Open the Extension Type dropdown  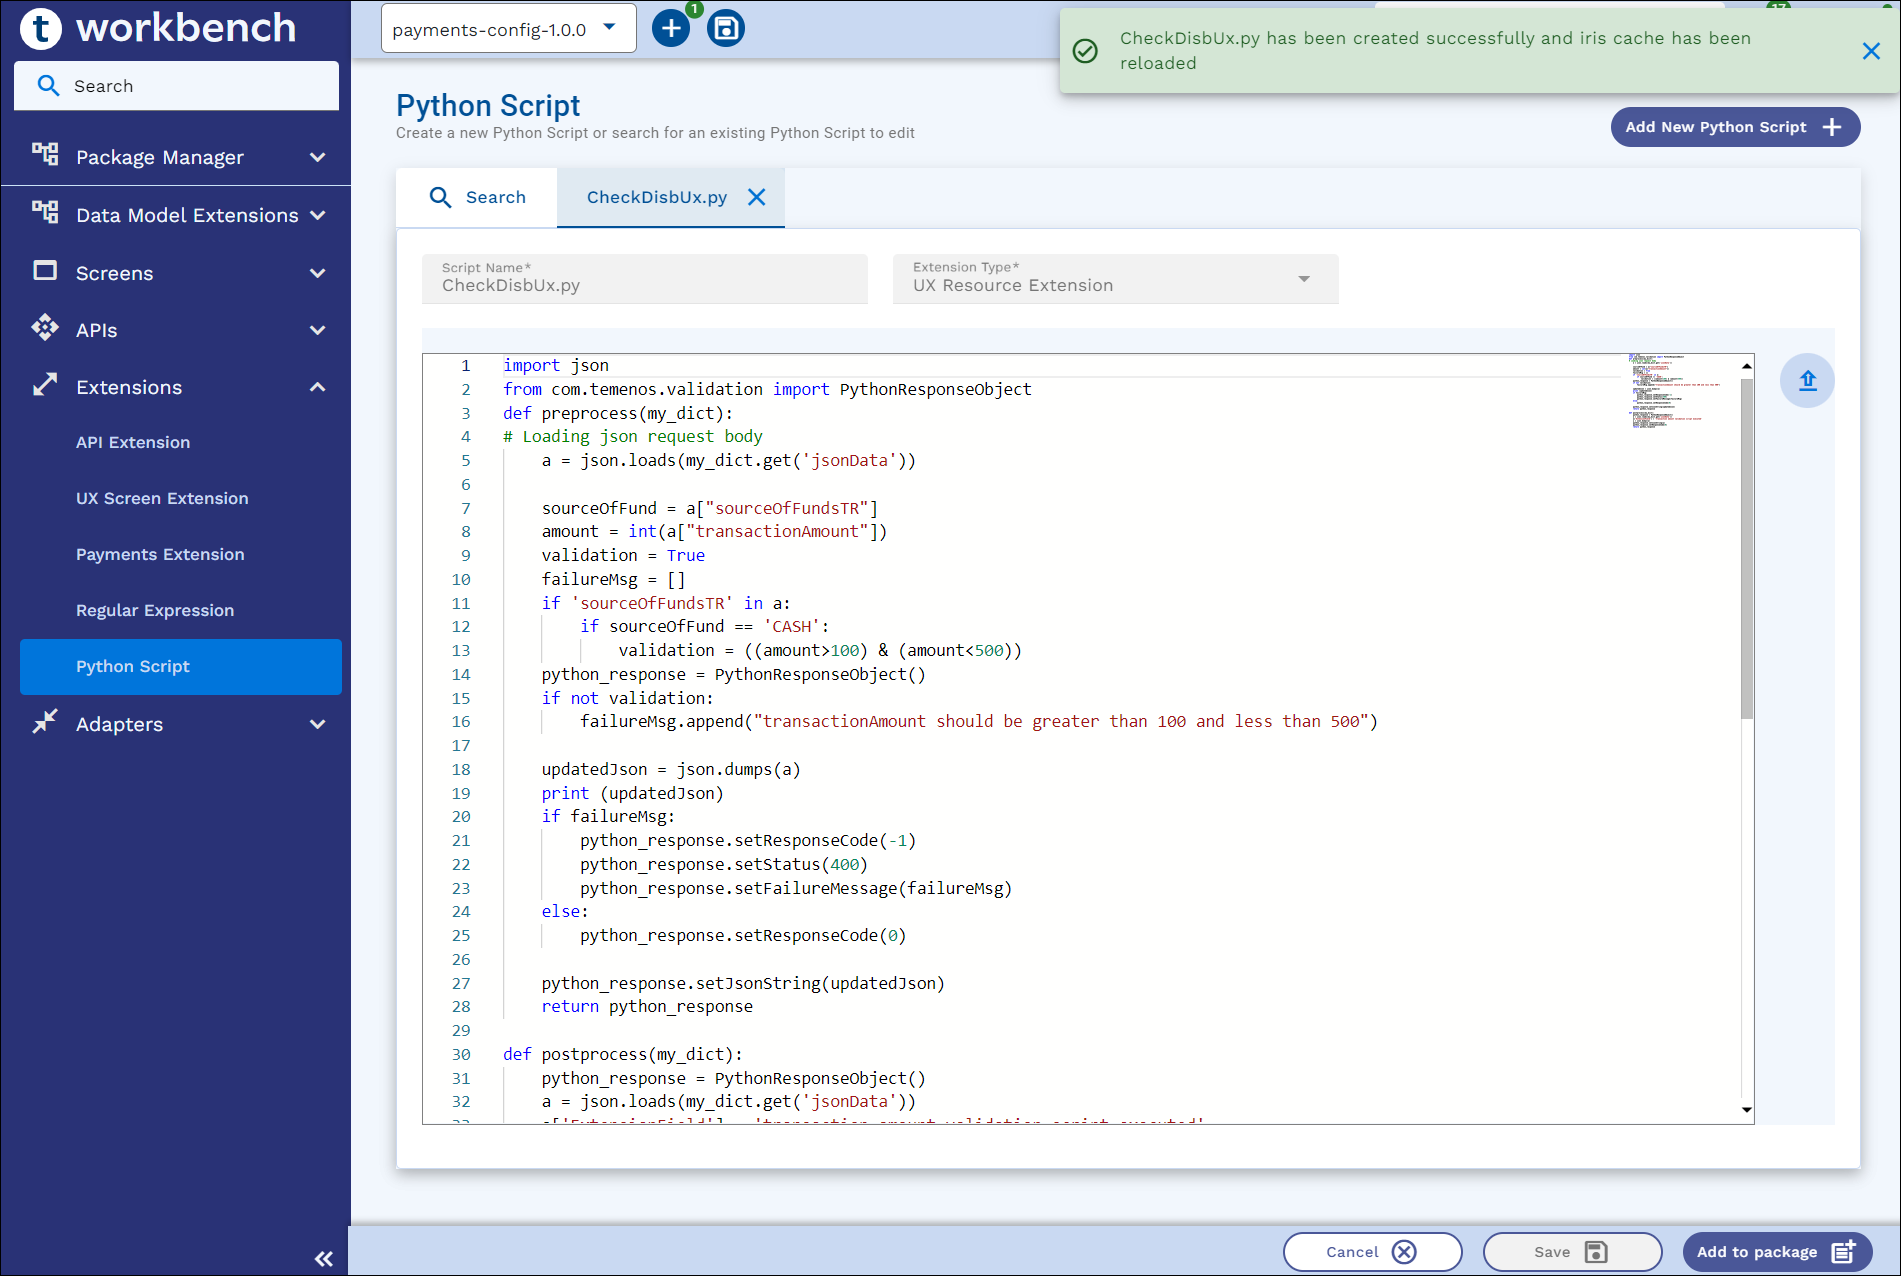coord(1115,279)
